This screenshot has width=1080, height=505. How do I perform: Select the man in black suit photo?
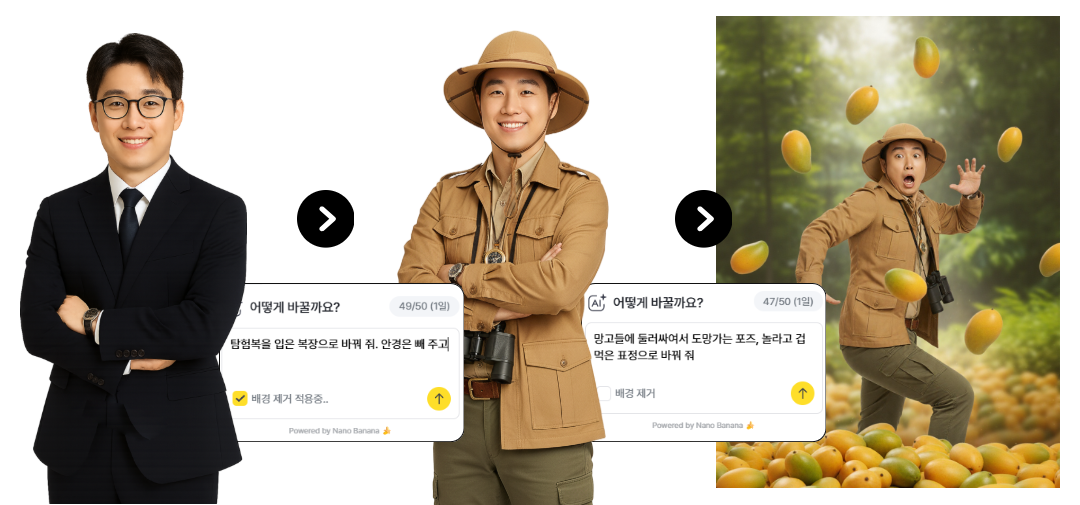(x=134, y=269)
